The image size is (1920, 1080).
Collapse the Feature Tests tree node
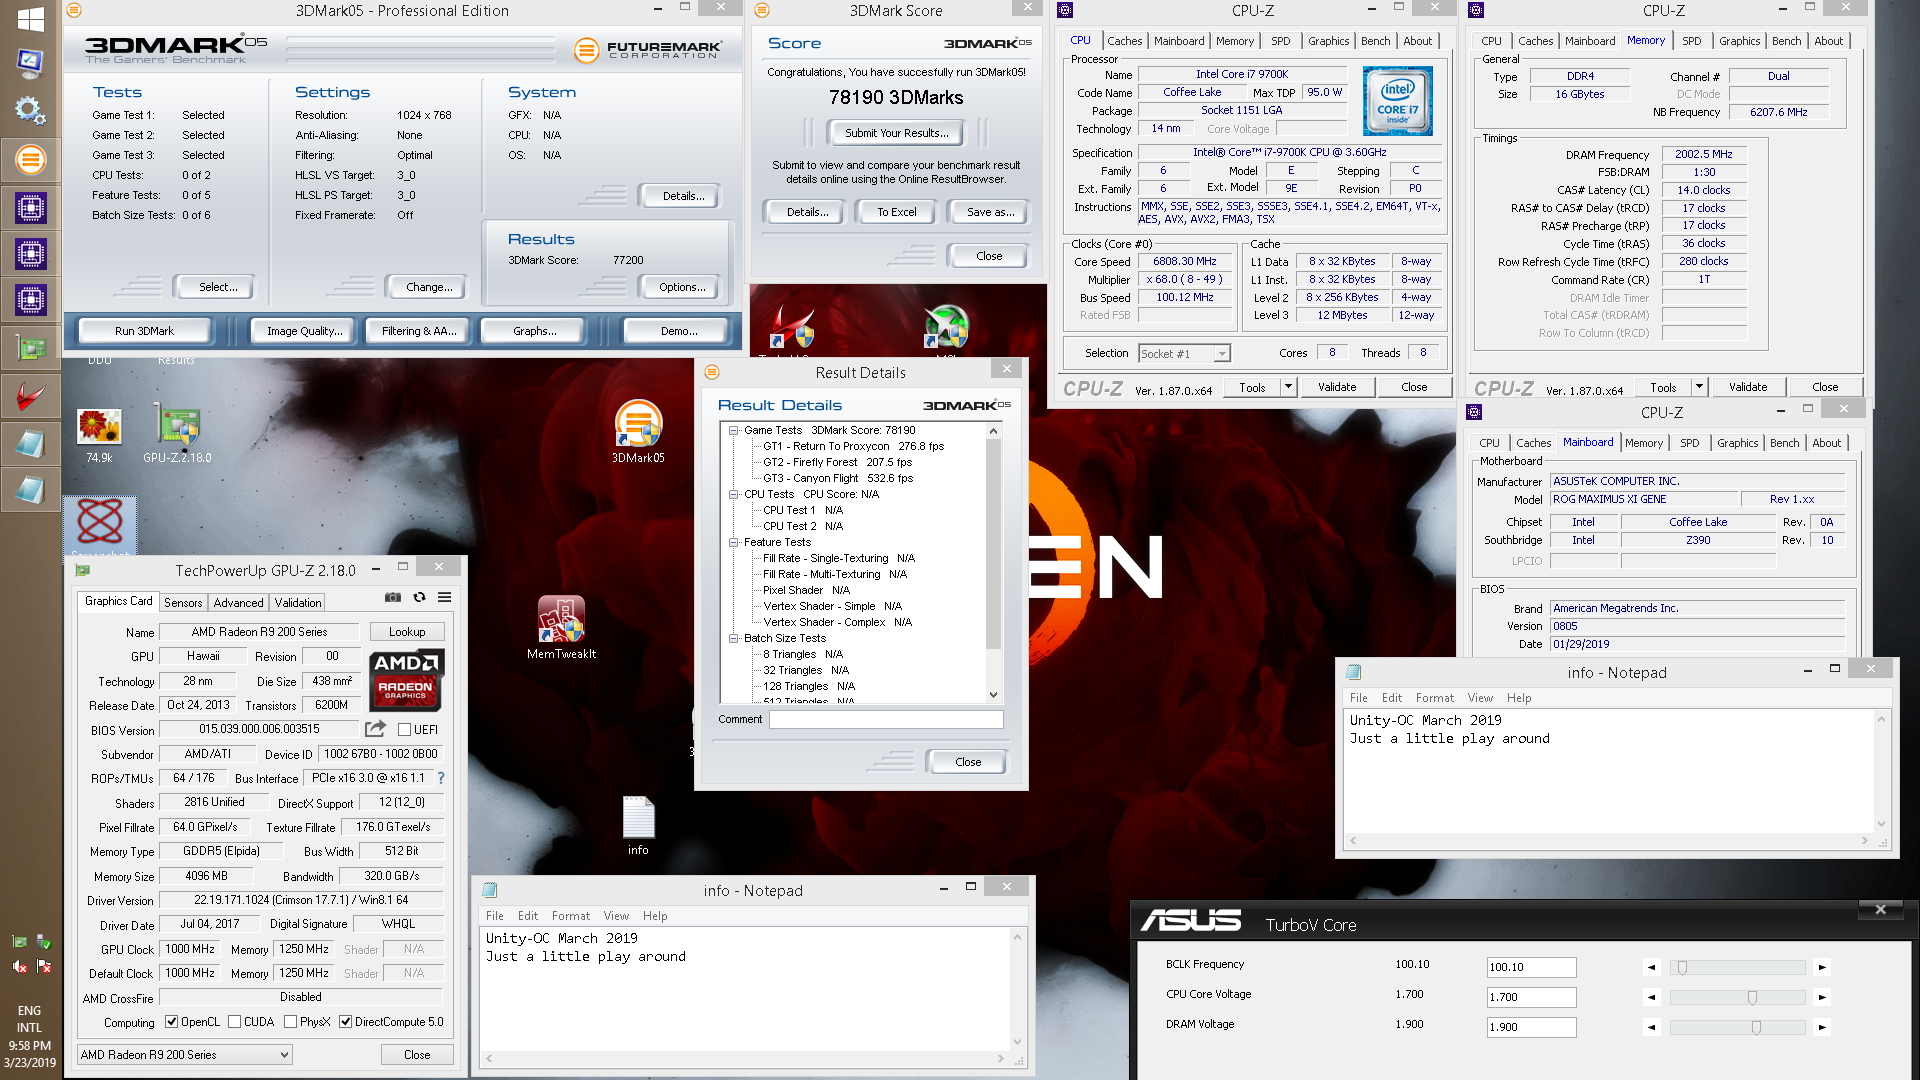pyautogui.click(x=733, y=542)
